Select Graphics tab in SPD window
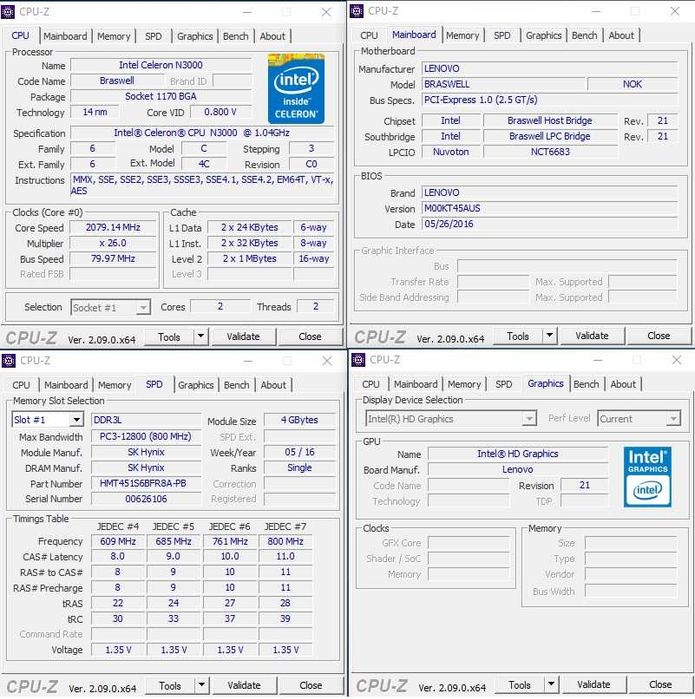 [x=196, y=385]
